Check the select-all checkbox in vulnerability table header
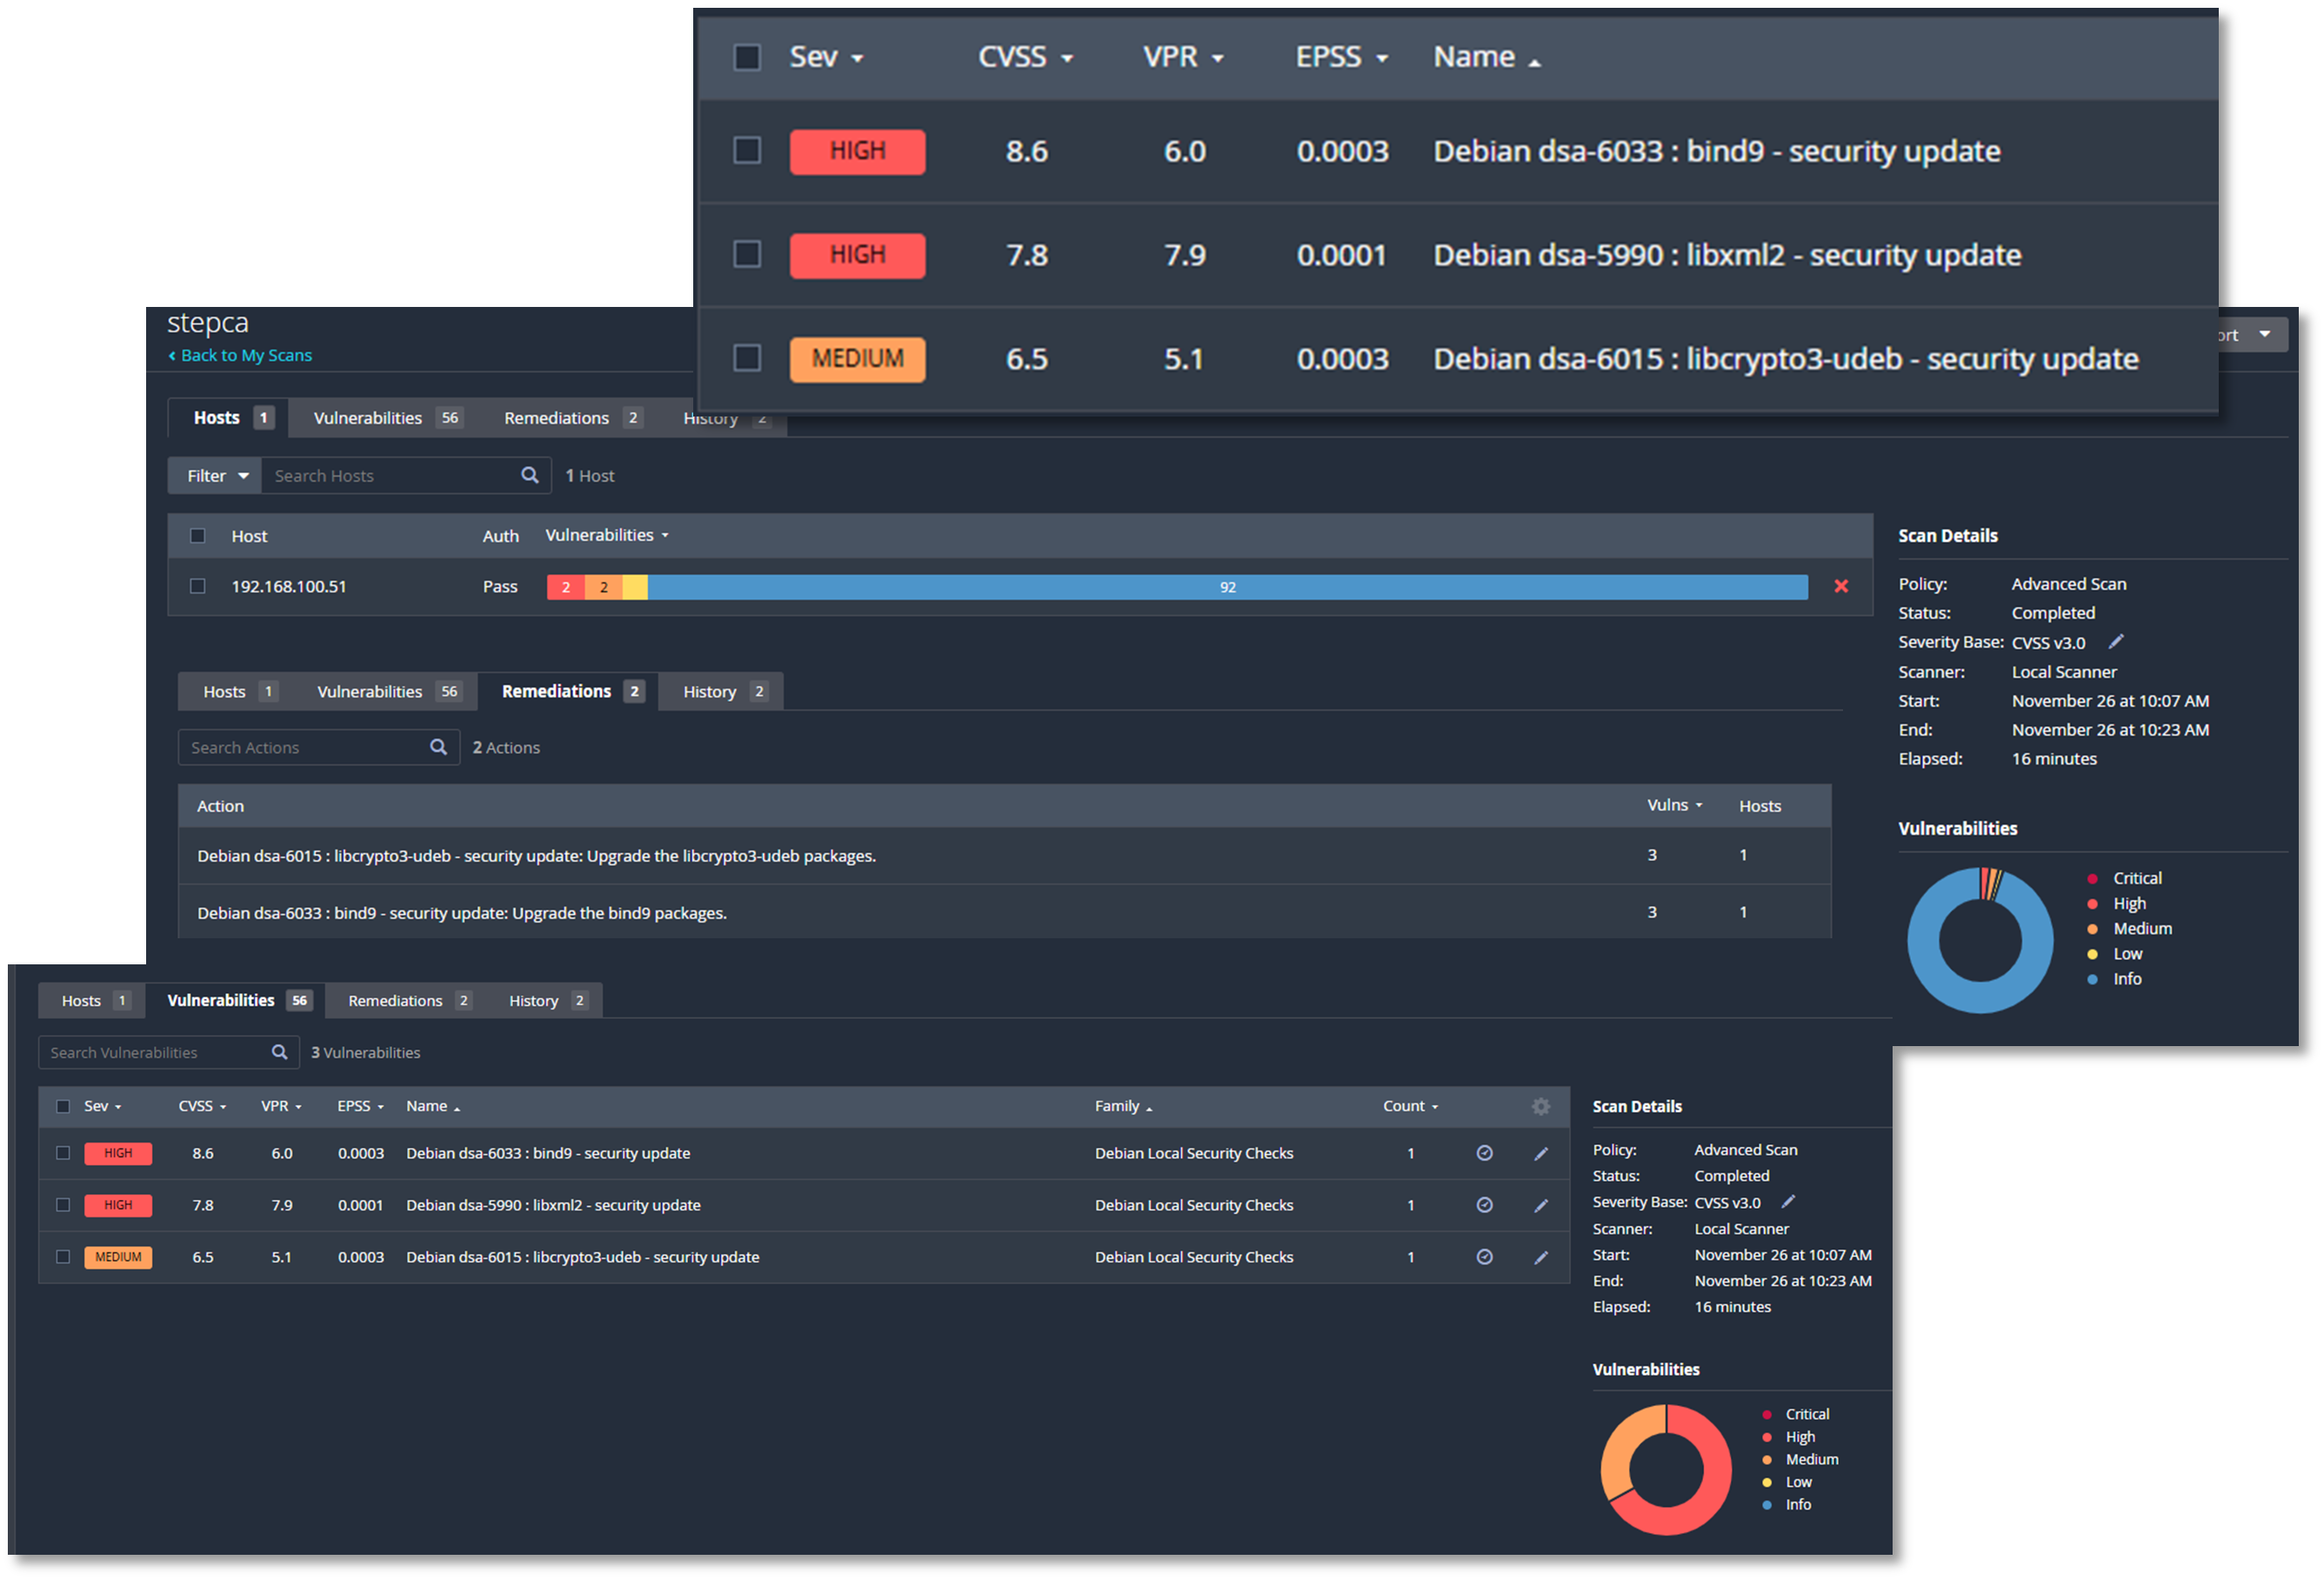 [x=62, y=1106]
